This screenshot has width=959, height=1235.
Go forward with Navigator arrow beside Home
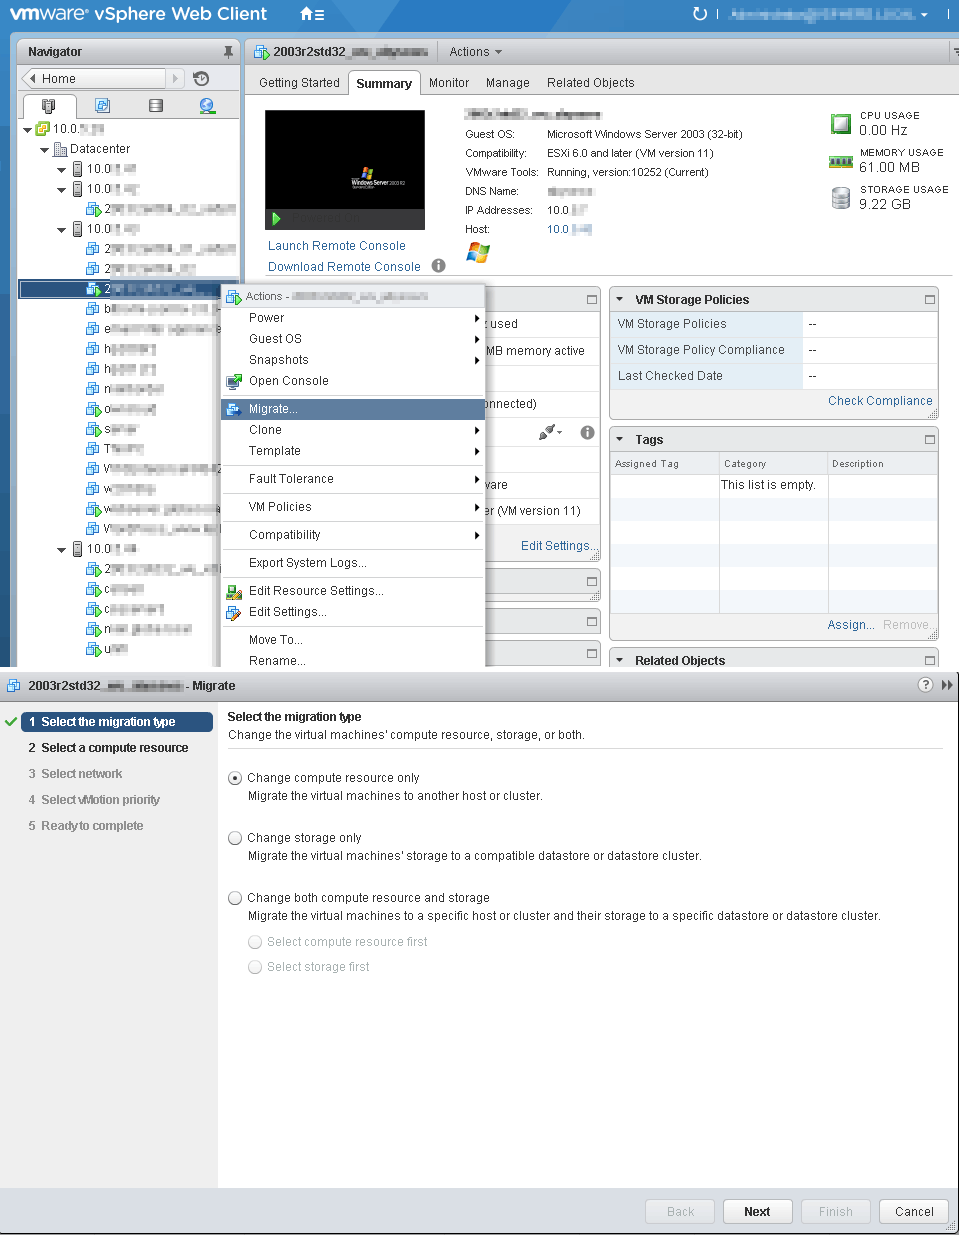click(176, 78)
